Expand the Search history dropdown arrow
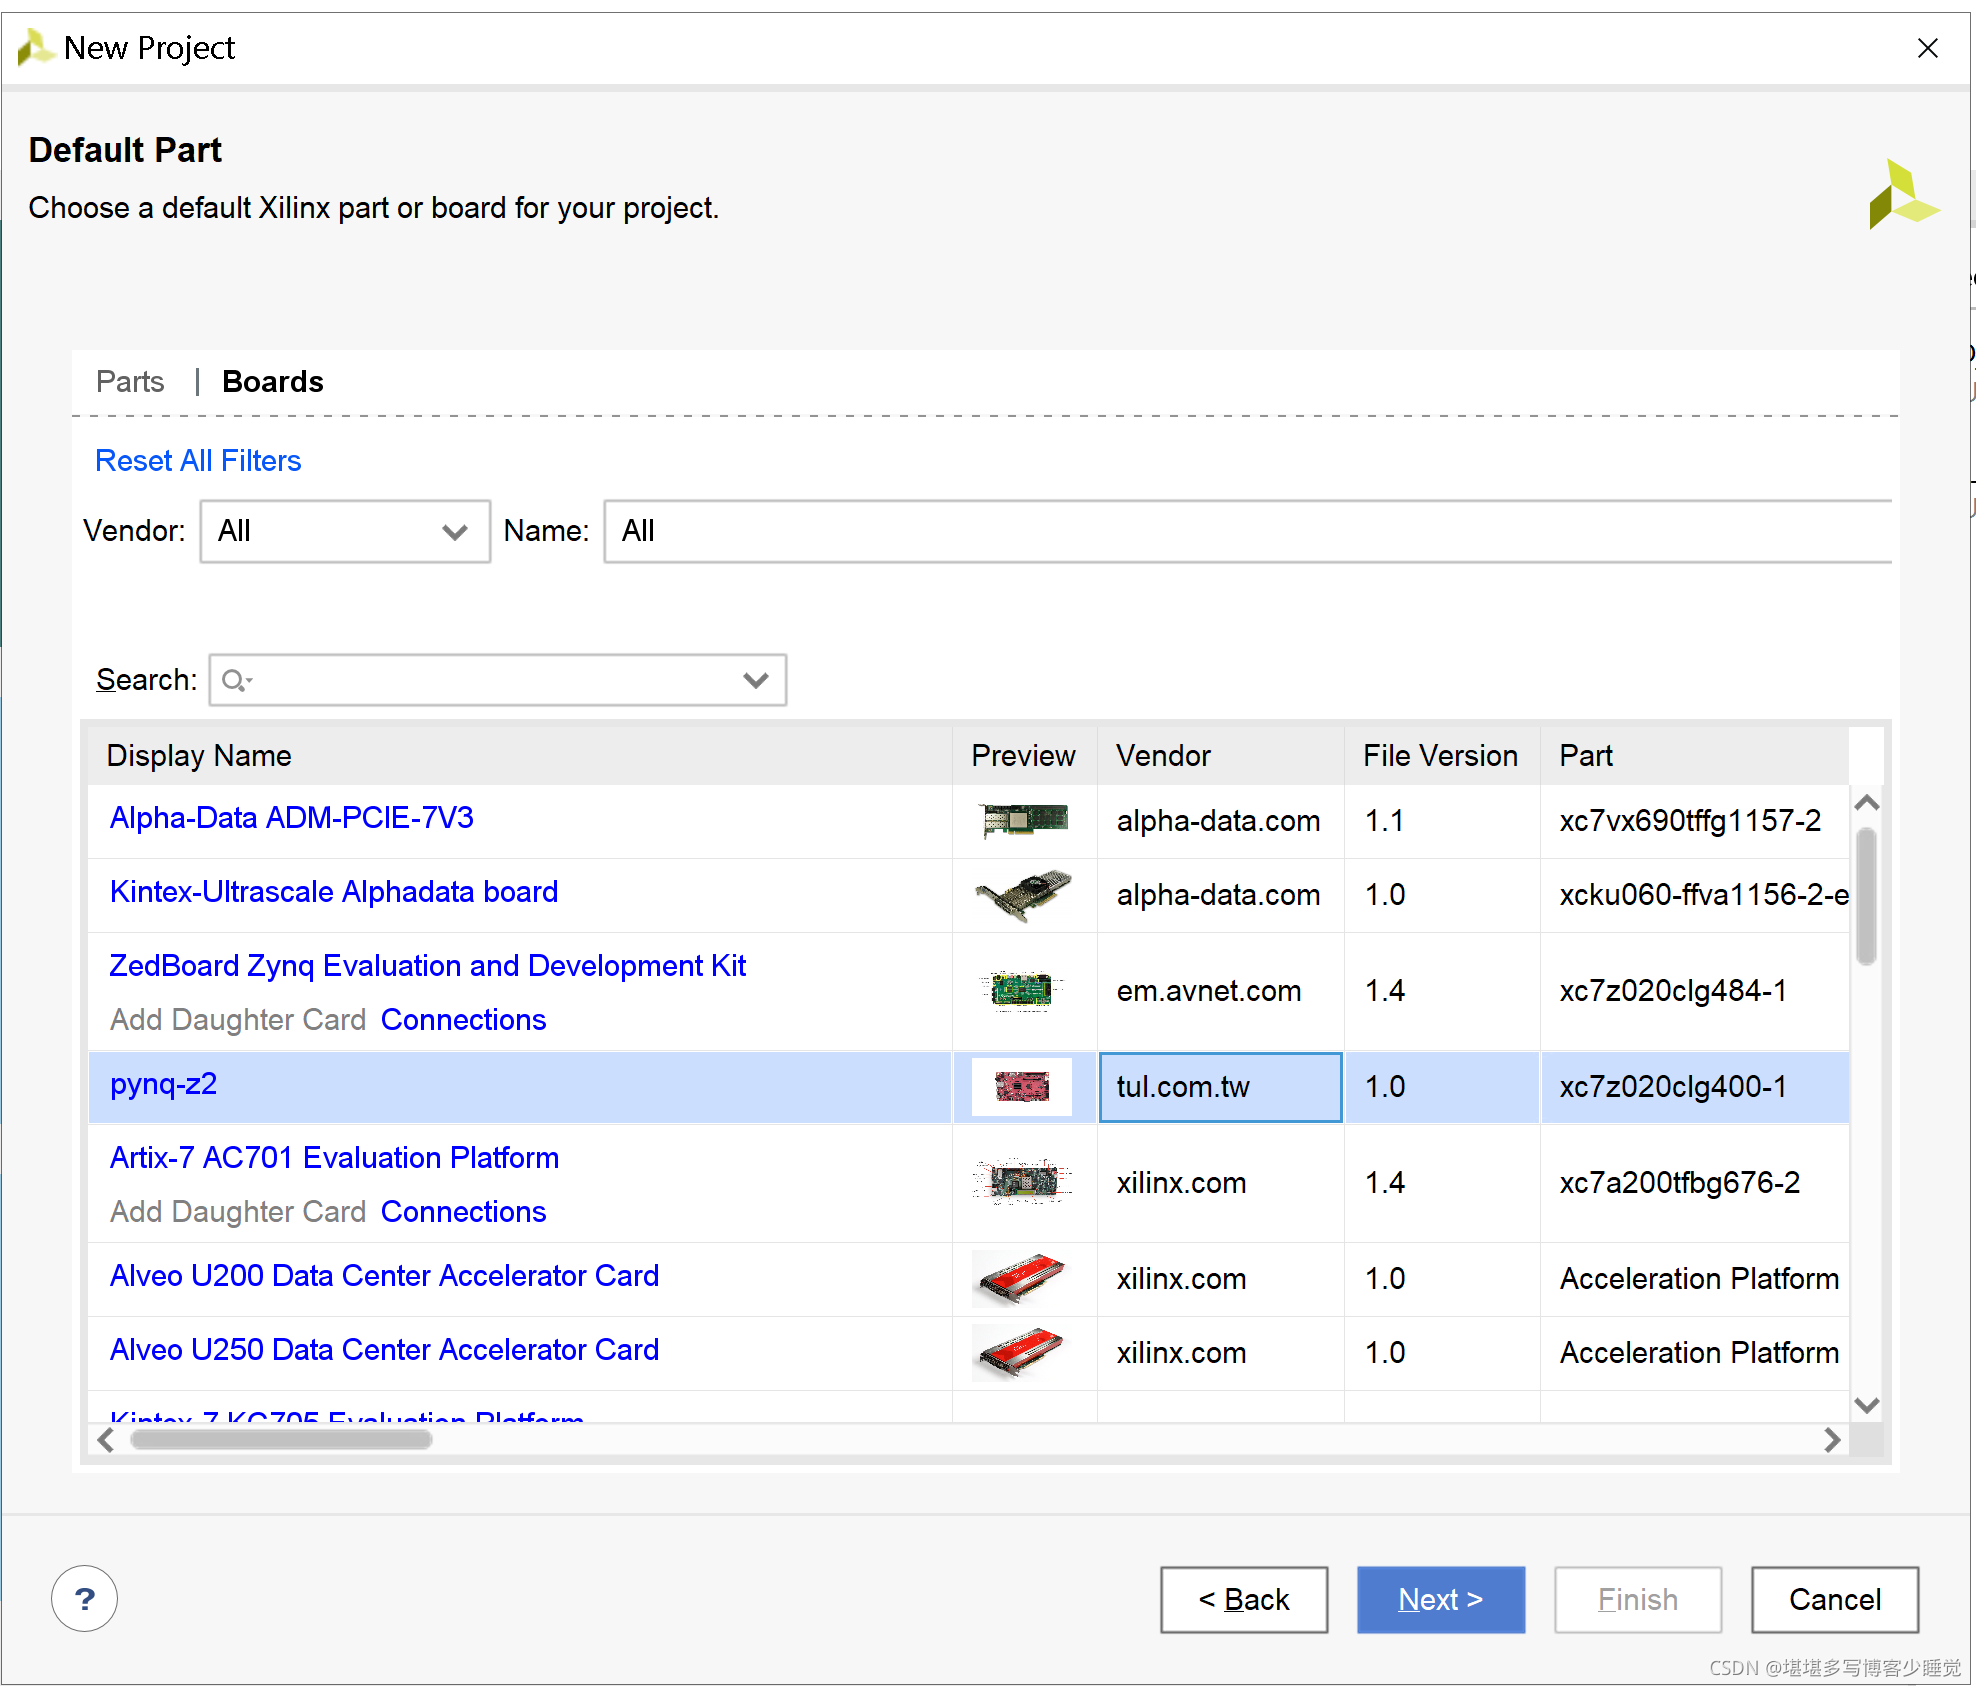The width and height of the screenshot is (1976, 1686). pyautogui.click(x=756, y=680)
